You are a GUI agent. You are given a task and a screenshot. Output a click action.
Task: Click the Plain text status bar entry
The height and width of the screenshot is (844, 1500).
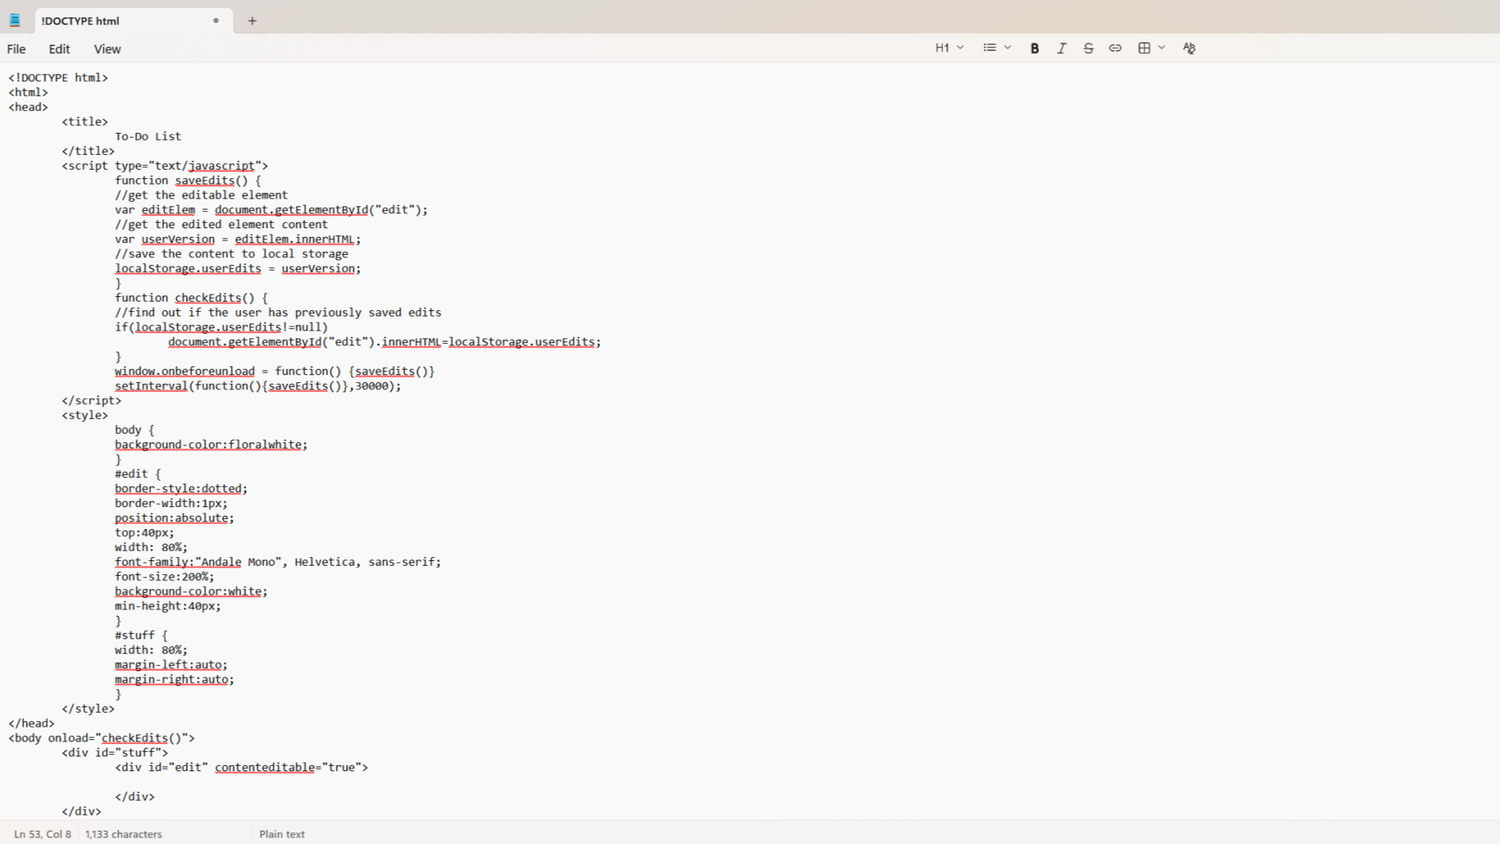(282, 834)
